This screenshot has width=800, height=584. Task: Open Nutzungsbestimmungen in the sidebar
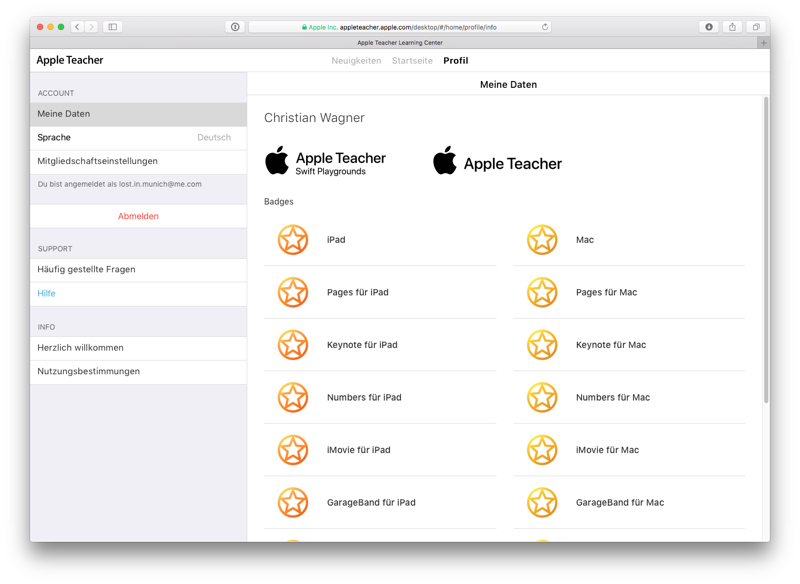138,371
